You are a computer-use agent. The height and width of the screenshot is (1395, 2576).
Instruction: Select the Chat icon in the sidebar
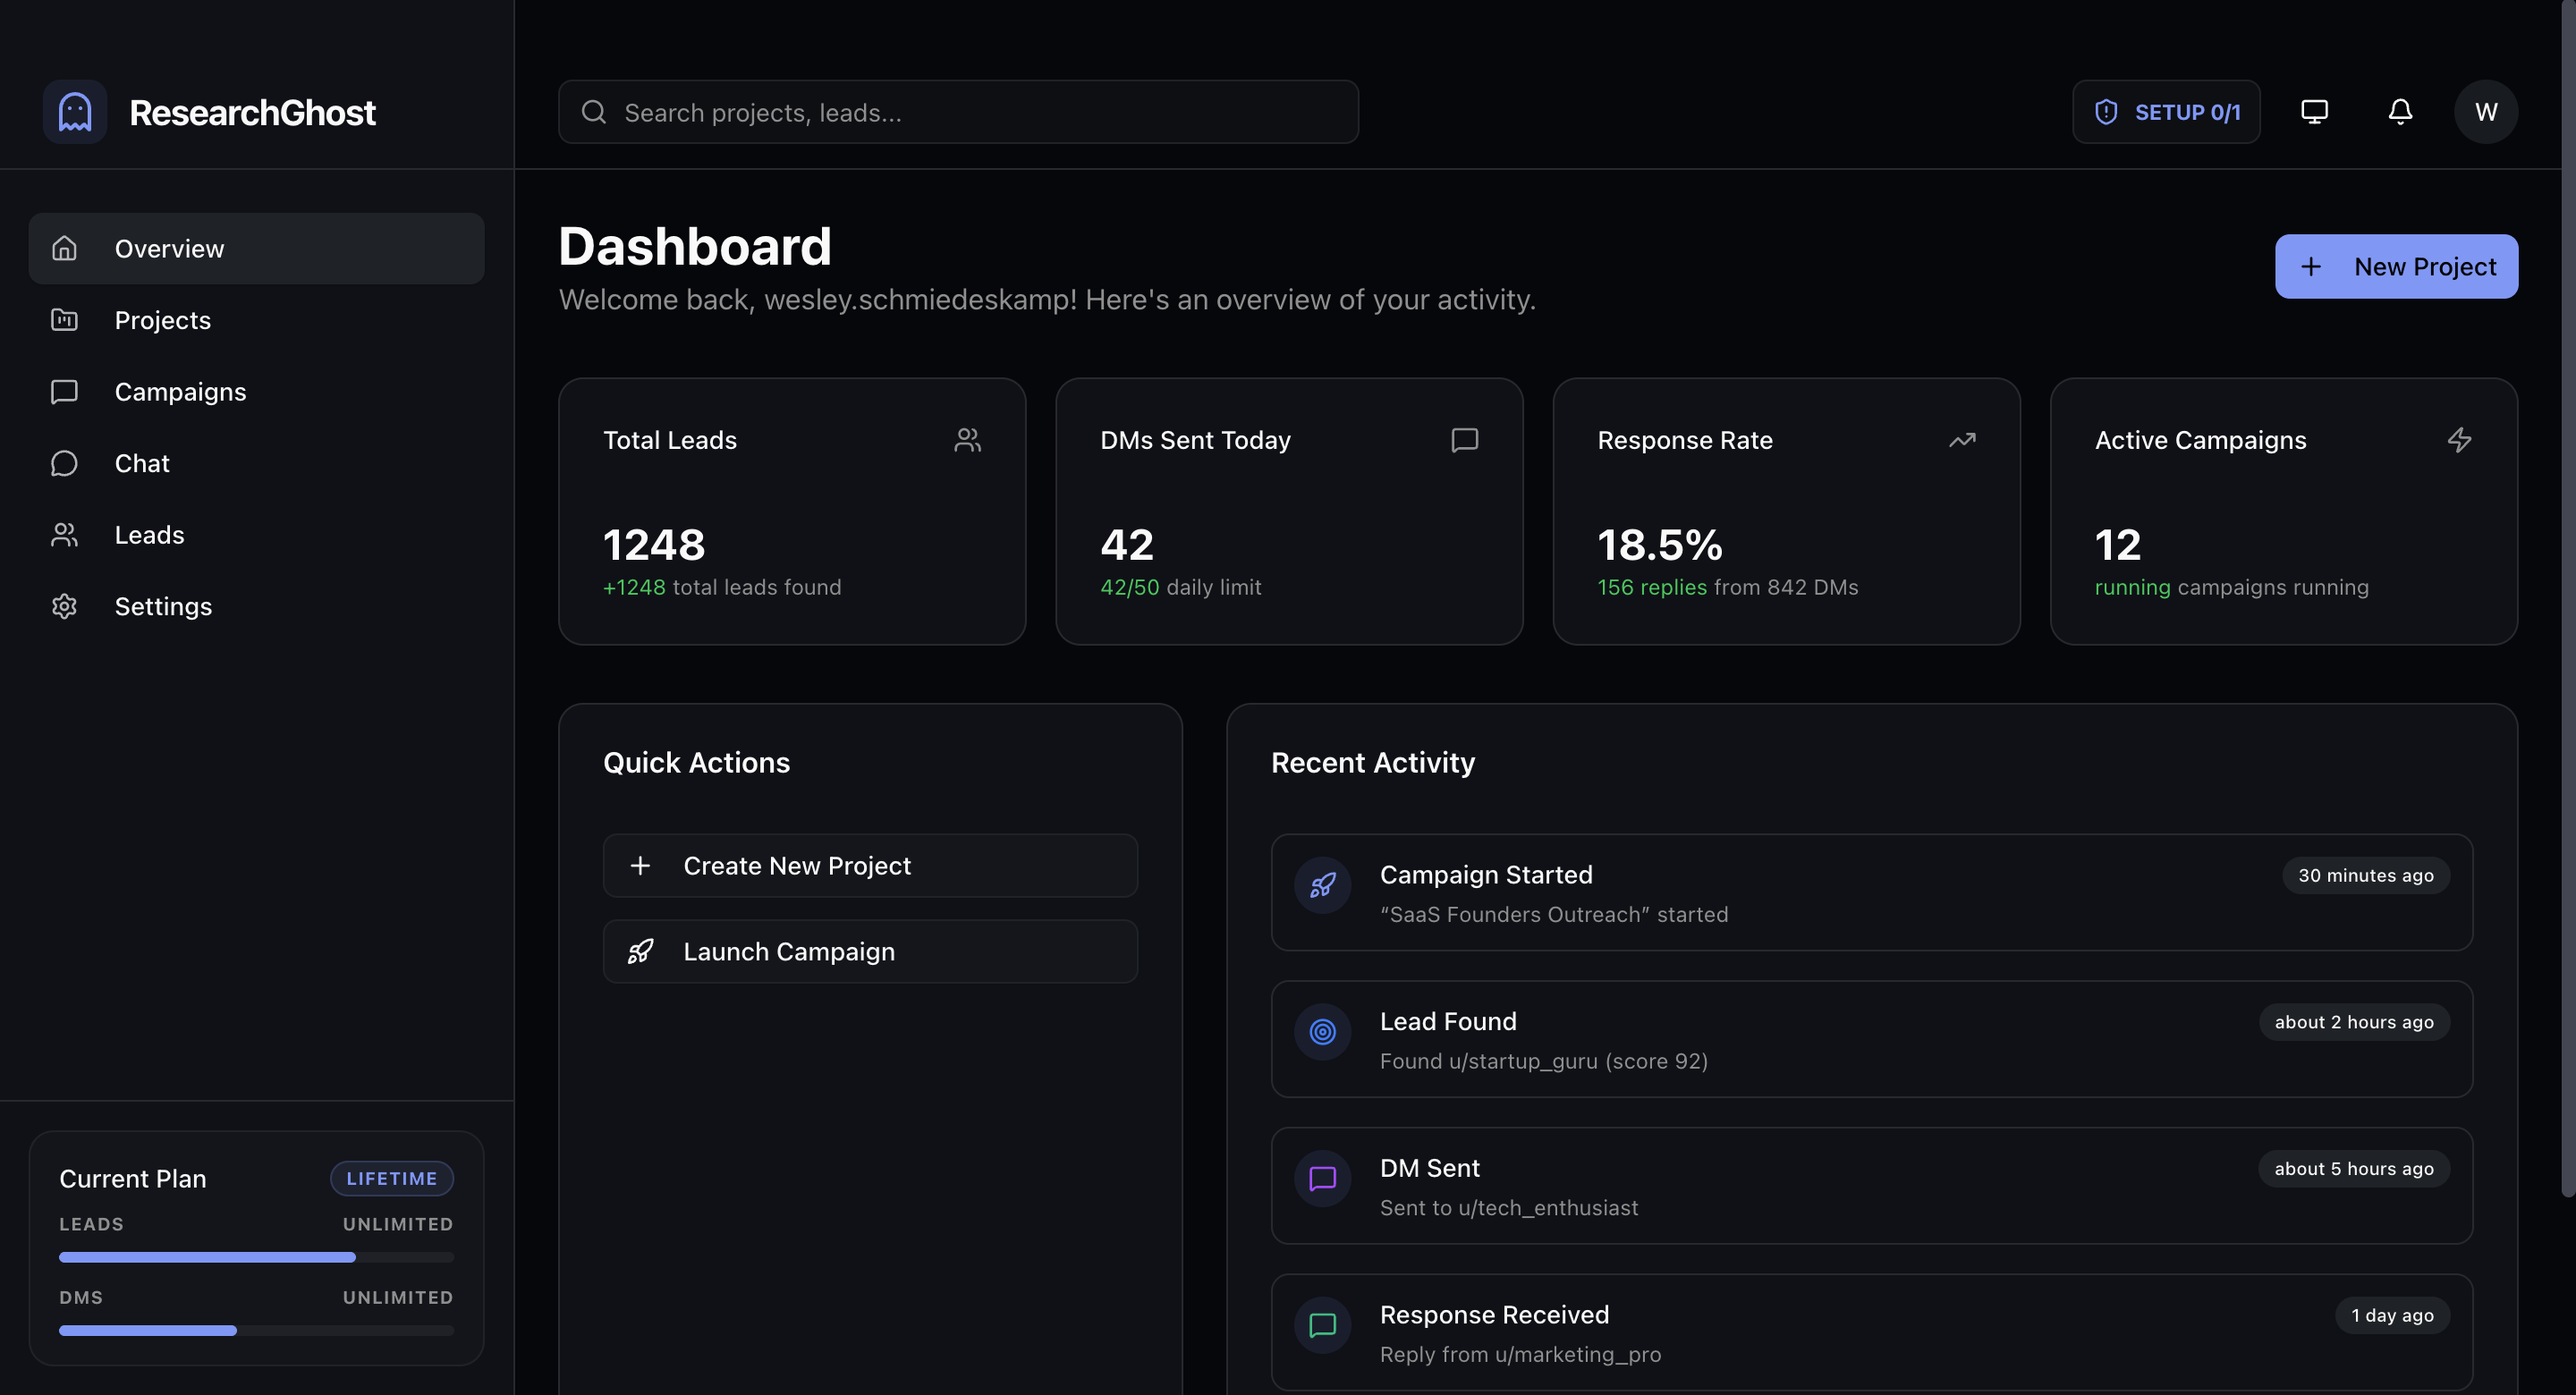63,463
